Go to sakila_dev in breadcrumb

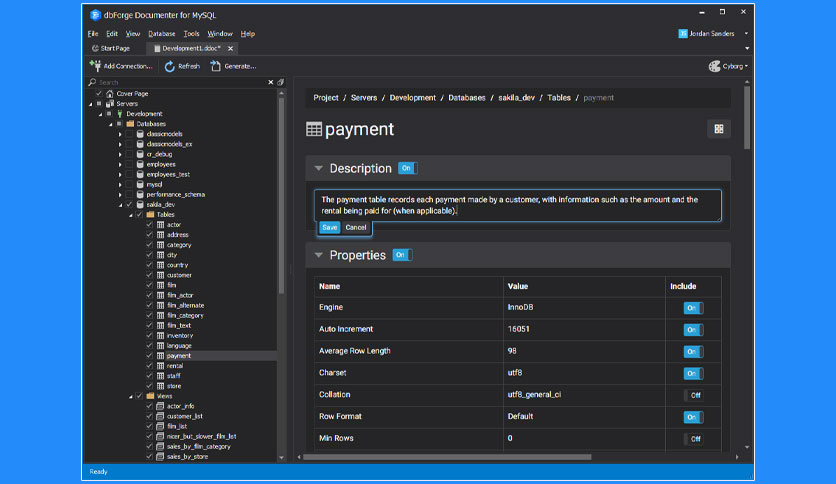(516, 98)
